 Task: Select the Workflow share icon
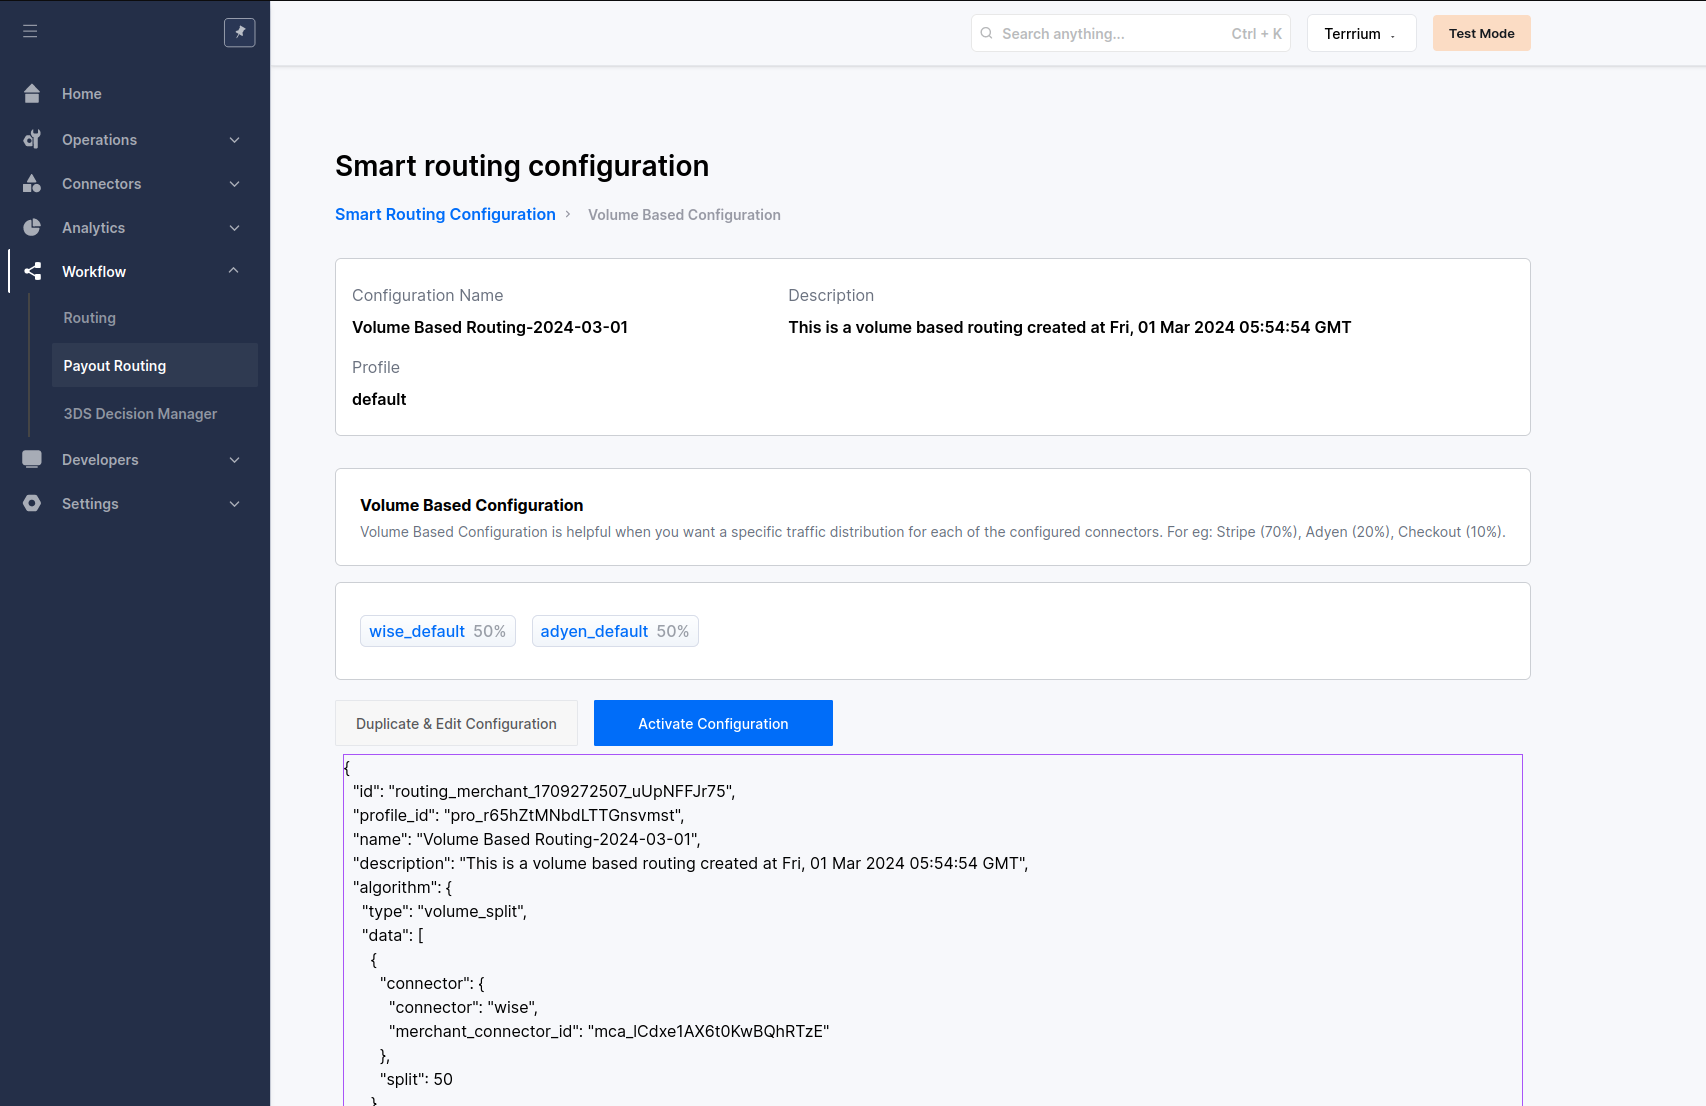pos(32,271)
